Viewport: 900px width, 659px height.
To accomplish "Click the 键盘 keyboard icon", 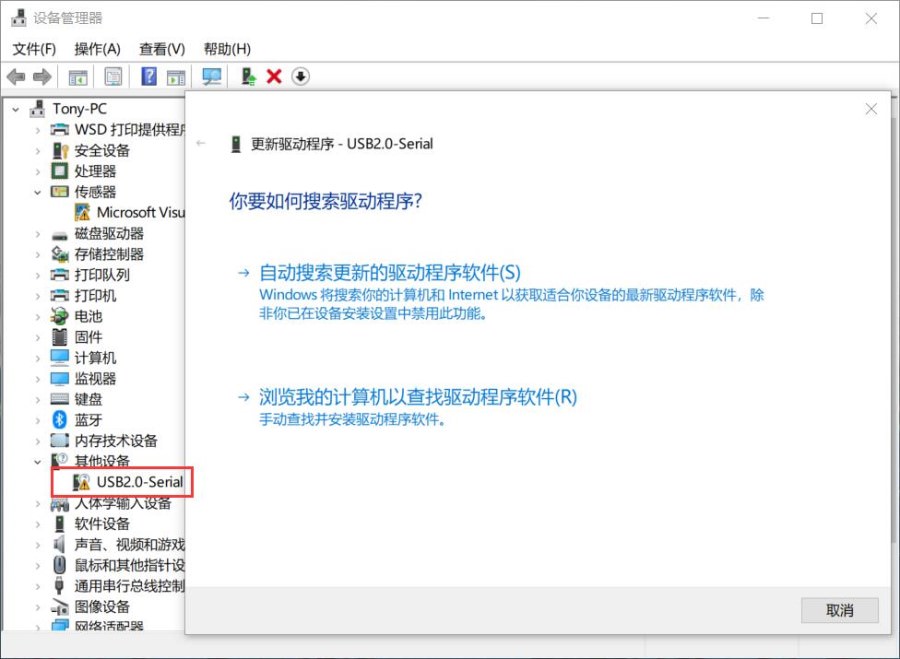I will (60, 399).
